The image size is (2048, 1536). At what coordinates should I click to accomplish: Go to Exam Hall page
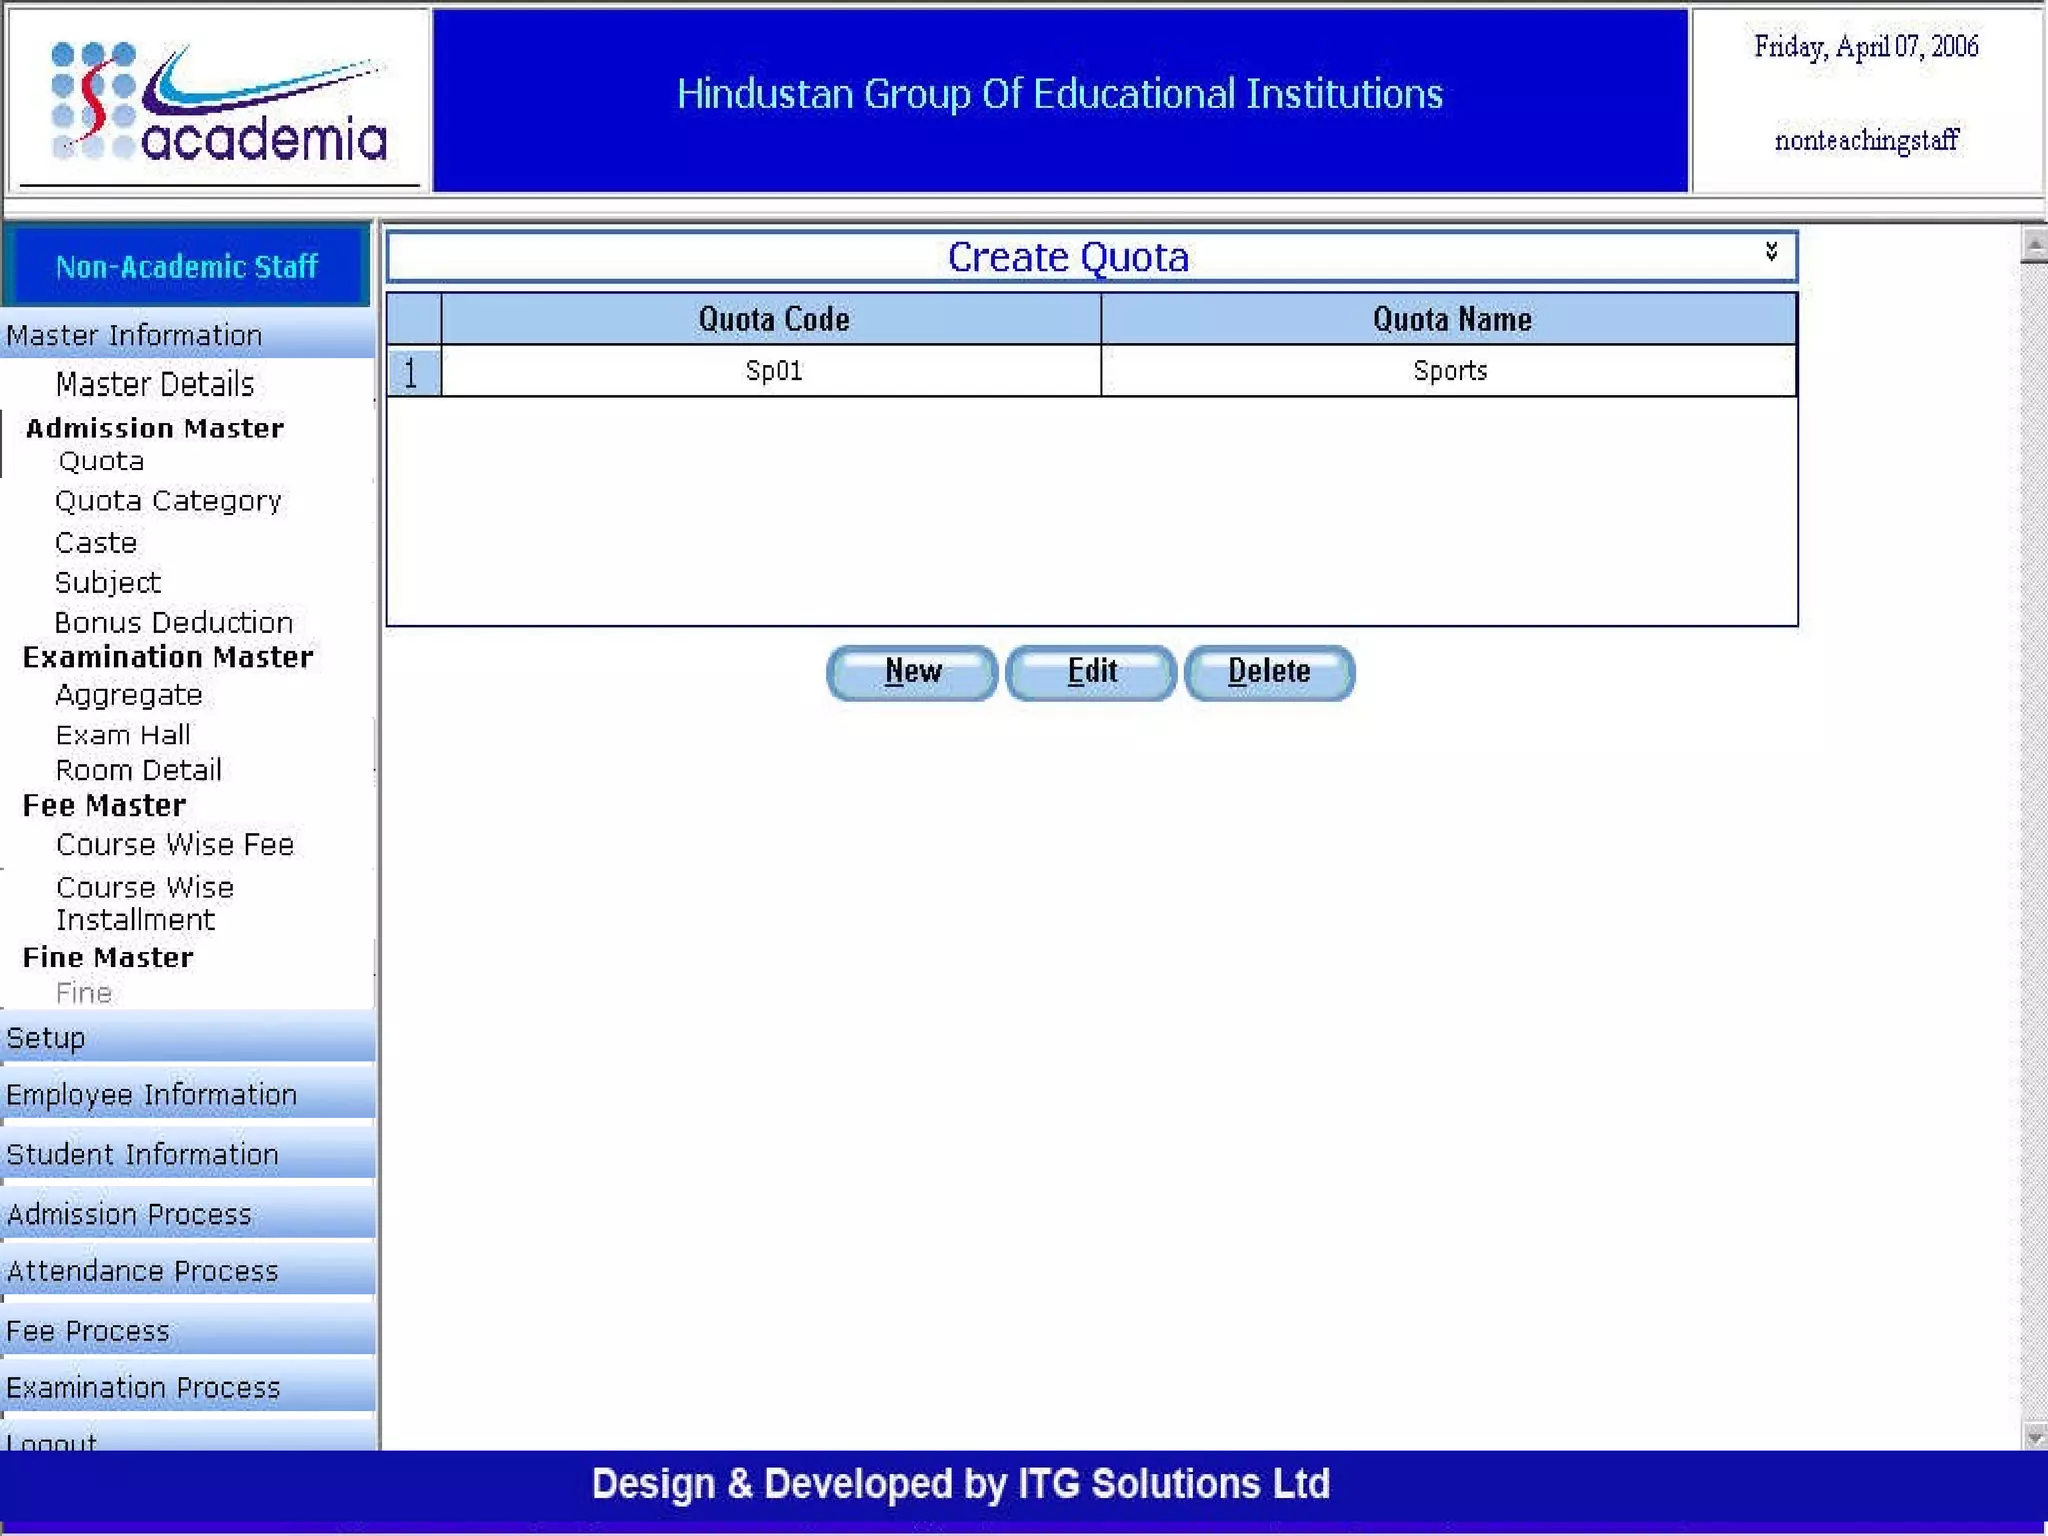(x=123, y=735)
